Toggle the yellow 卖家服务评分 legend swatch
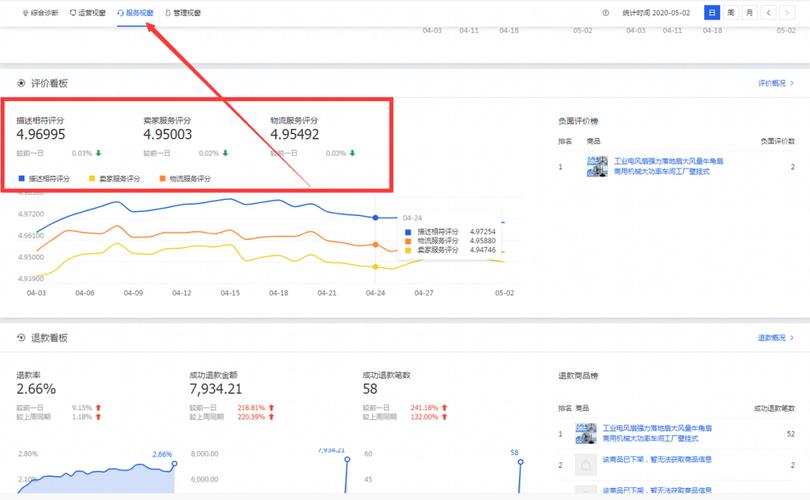Screen dimensions: 810x500 (92, 178)
